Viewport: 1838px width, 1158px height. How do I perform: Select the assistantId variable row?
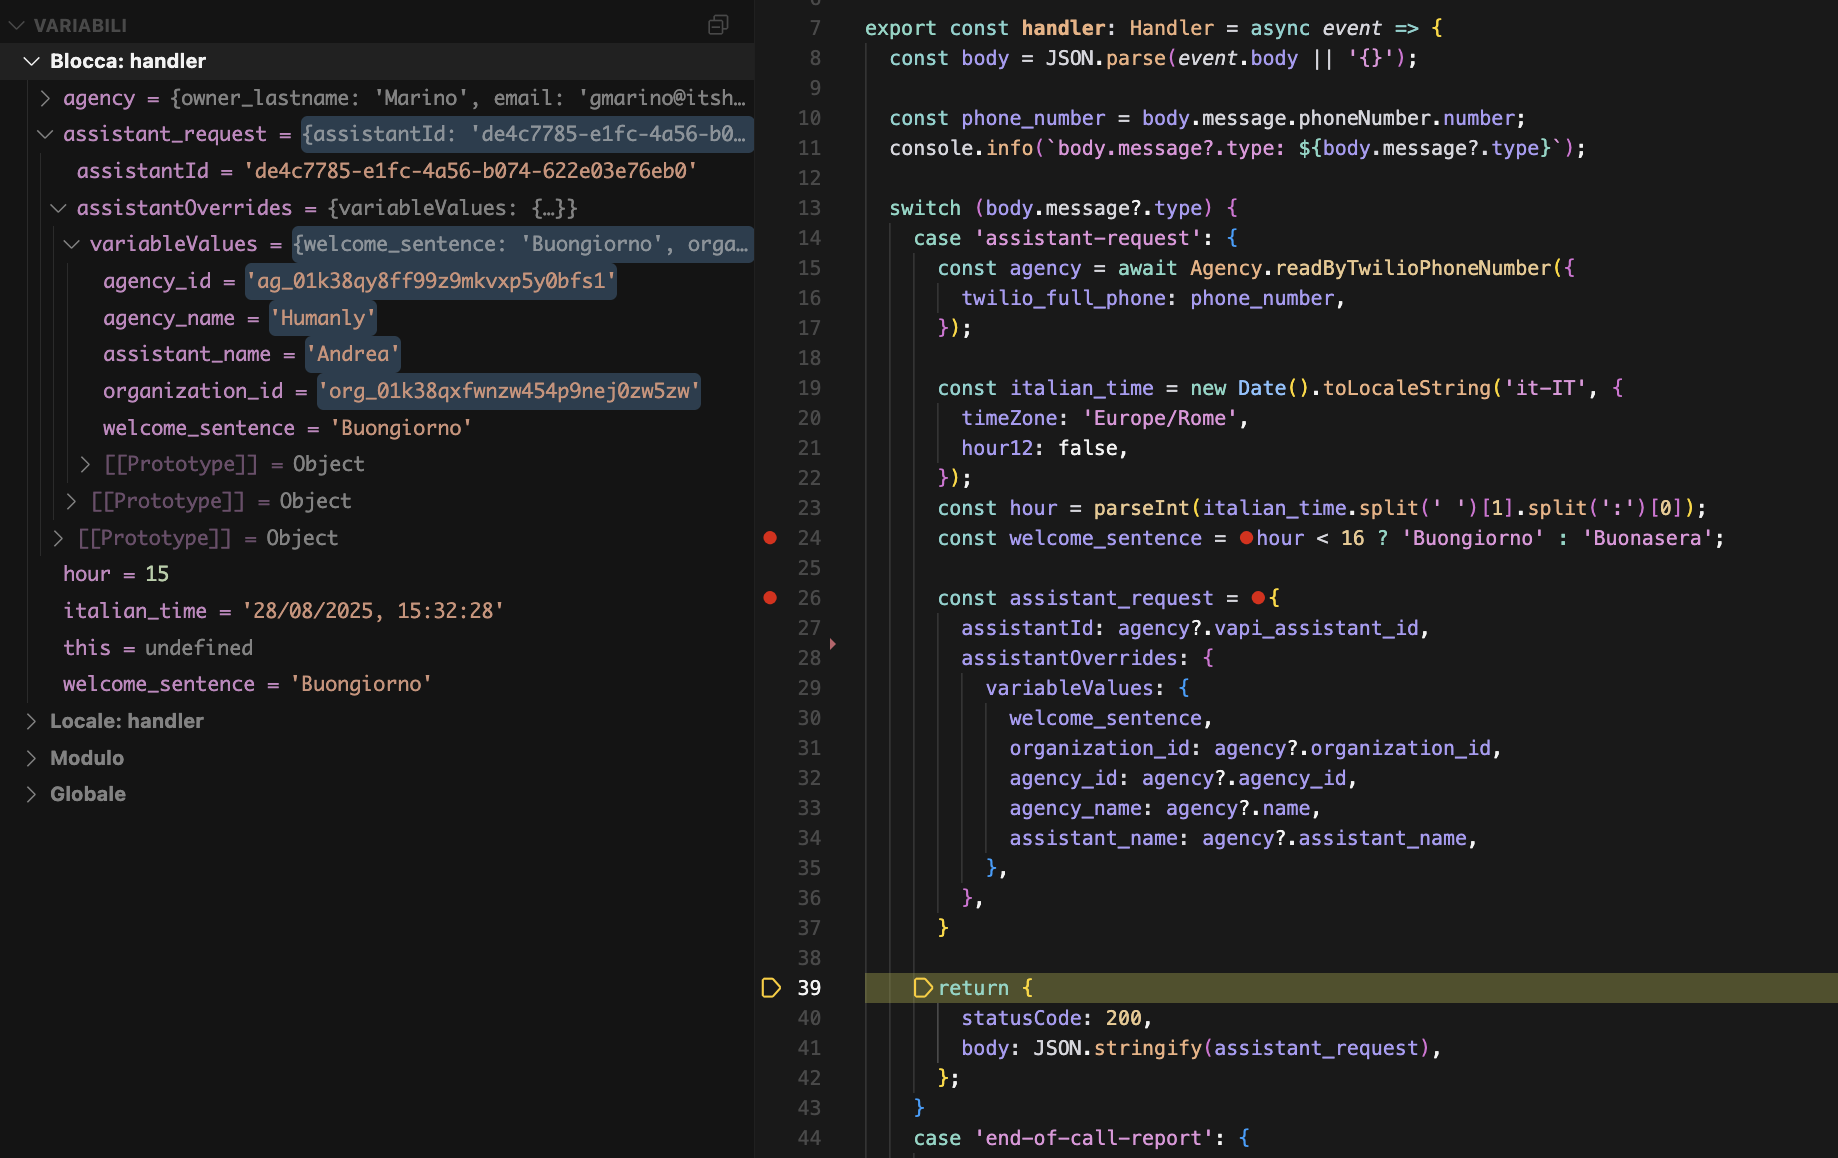pyautogui.click(x=377, y=171)
